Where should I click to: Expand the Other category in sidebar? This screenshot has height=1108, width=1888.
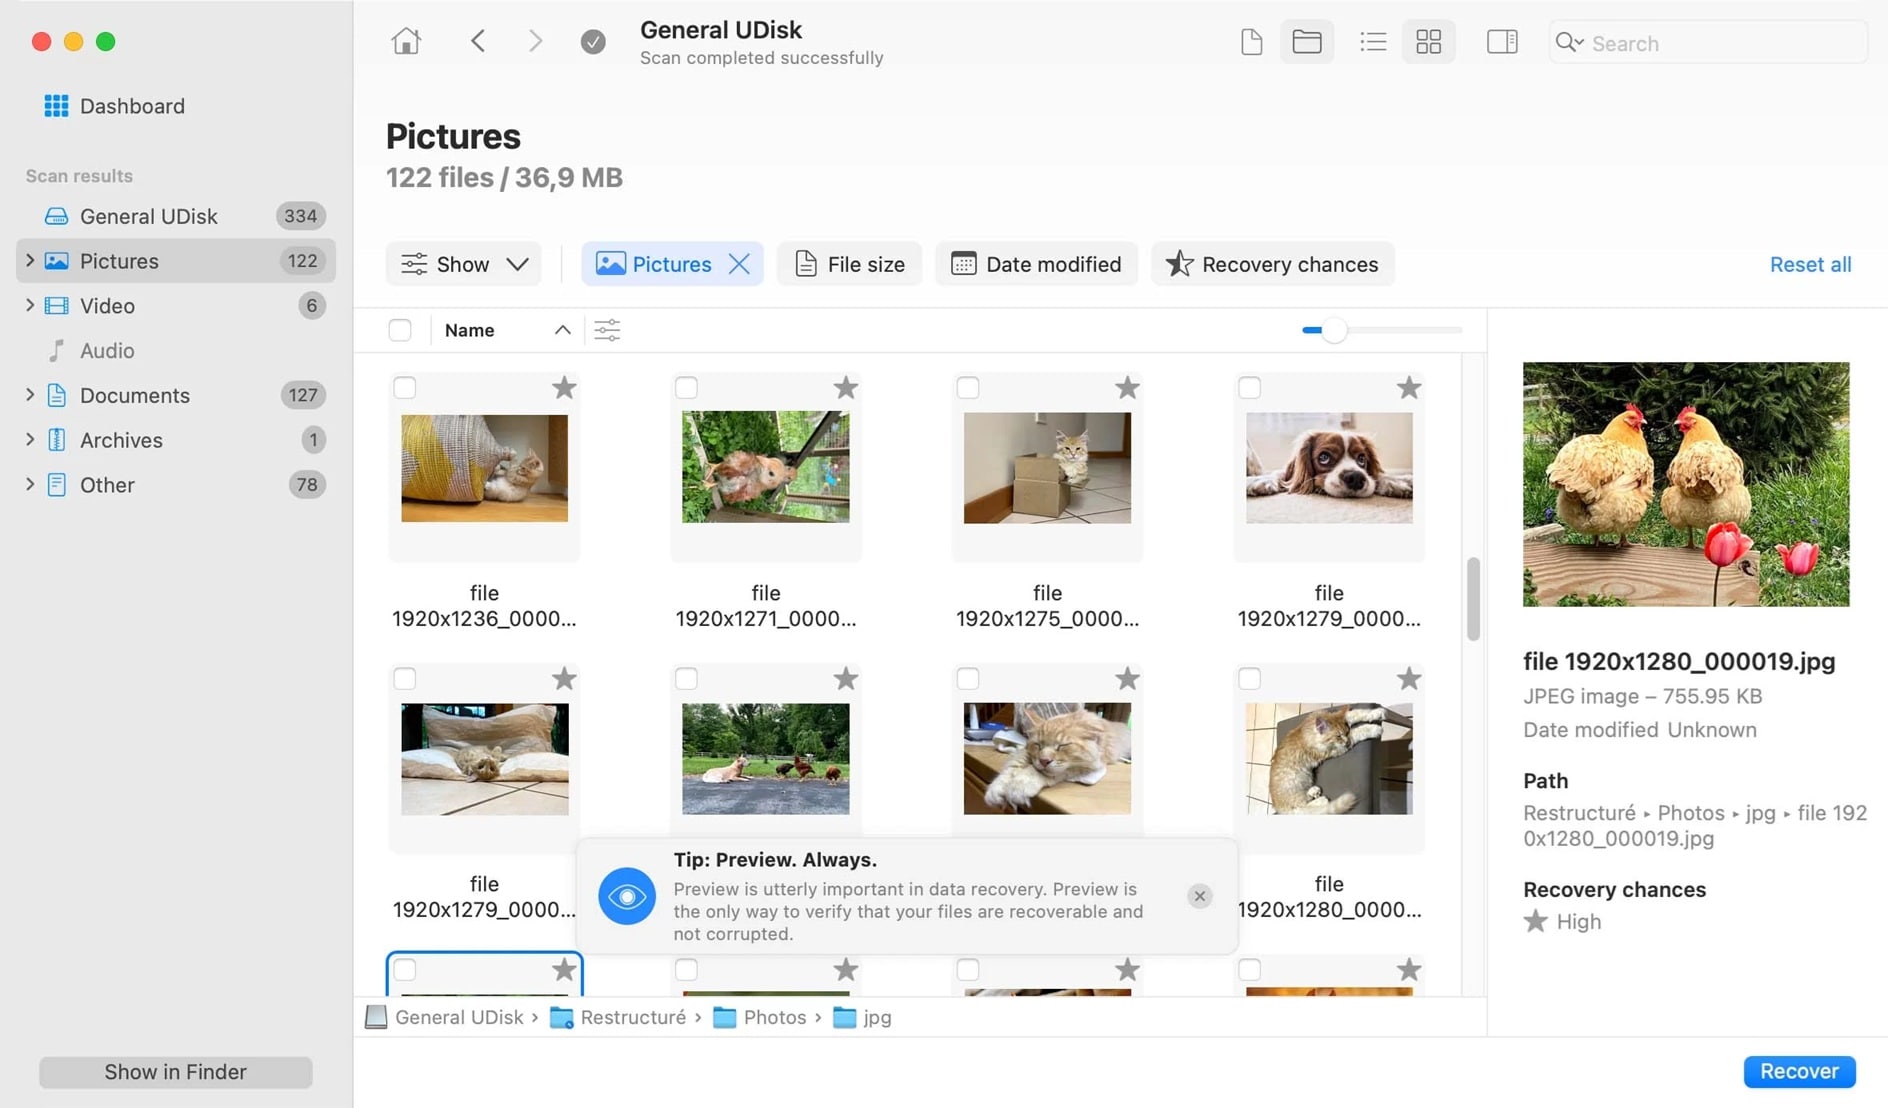coord(29,484)
